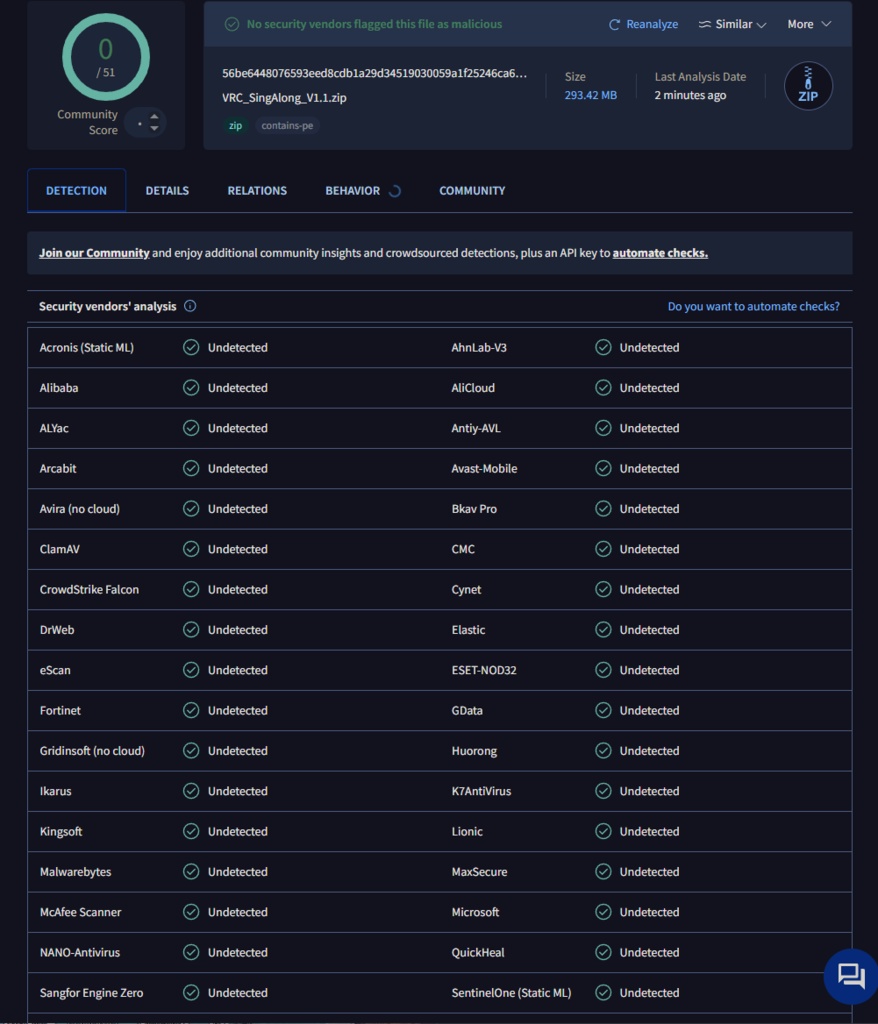Click the Acronis (Static ML) check icon

[x=191, y=347]
